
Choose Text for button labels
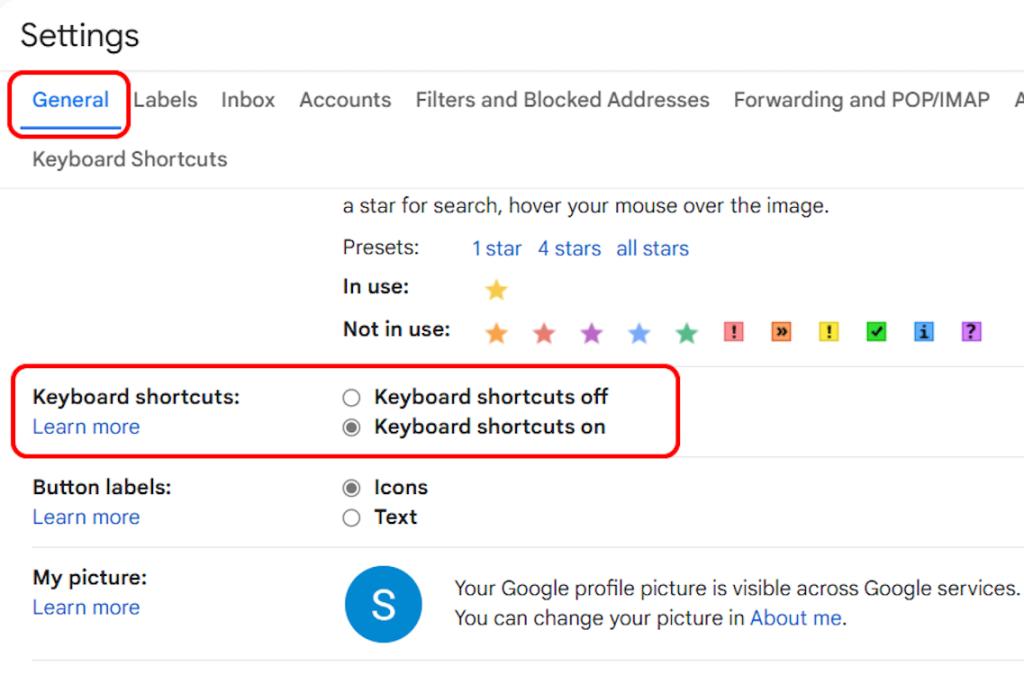pos(351,518)
